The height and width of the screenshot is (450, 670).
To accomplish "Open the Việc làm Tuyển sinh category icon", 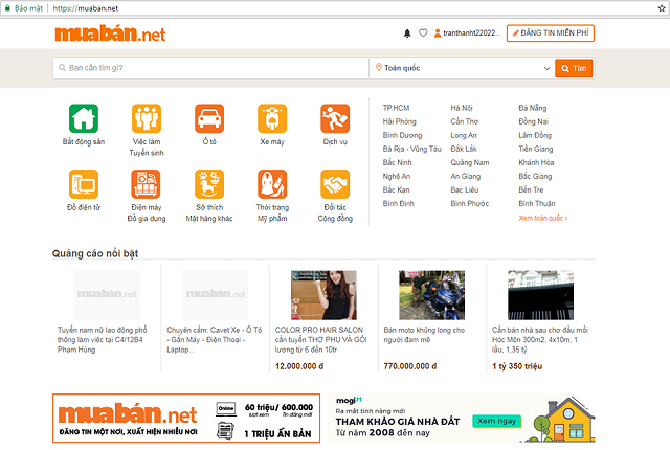I will tap(146, 118).
